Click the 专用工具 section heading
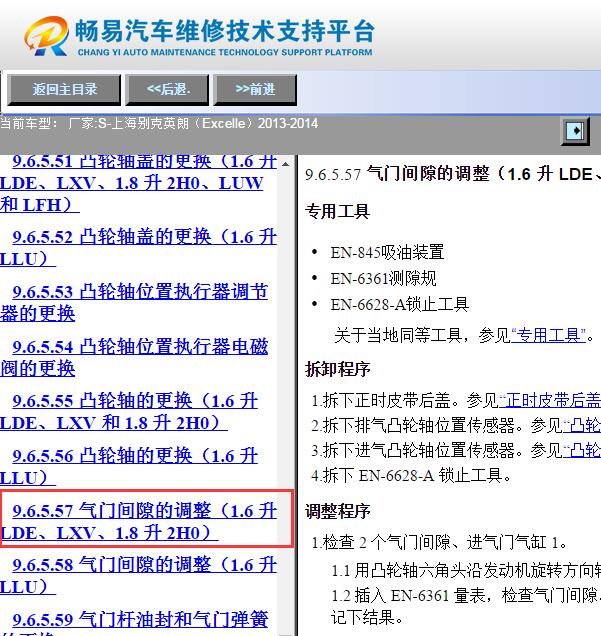601x636 pixels. click(337, 211)
